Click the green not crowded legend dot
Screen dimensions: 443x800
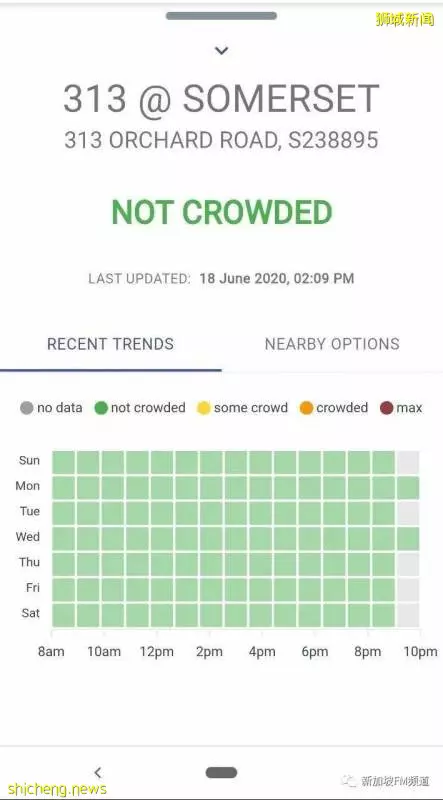coord(101,408)
